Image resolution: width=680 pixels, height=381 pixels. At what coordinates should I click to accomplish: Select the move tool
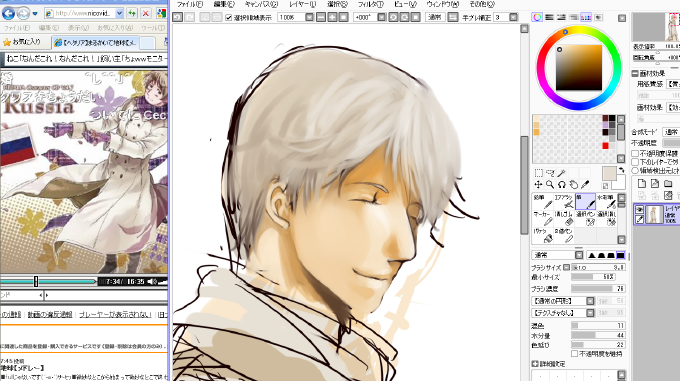pos(538,185)
